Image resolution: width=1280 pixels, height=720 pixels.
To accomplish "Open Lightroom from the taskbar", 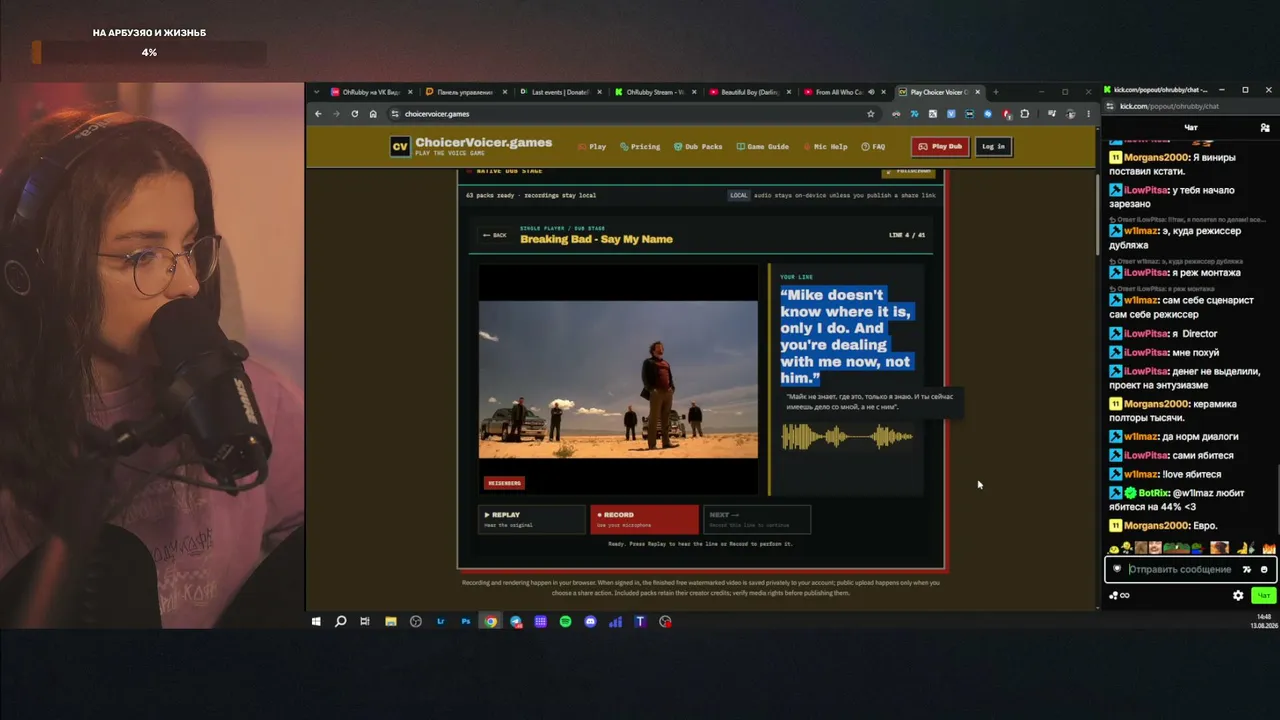I will click(x=440, y=621).
